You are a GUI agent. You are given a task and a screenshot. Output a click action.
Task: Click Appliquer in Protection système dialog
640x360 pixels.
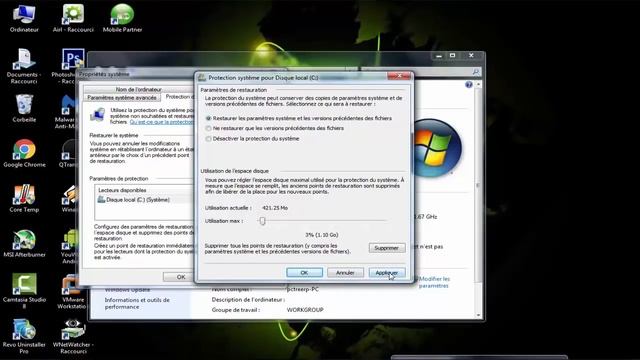(387, 272)
